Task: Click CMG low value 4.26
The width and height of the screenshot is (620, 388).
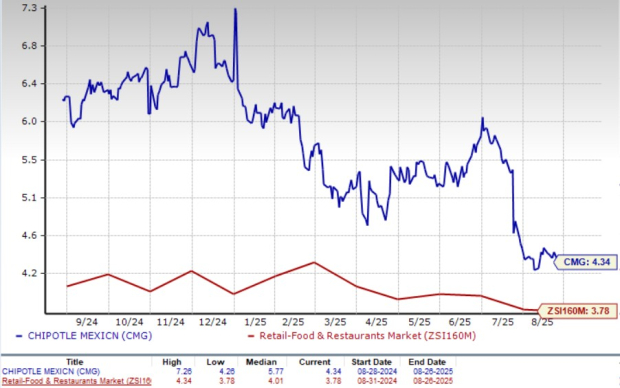Action: click(226, 372)
